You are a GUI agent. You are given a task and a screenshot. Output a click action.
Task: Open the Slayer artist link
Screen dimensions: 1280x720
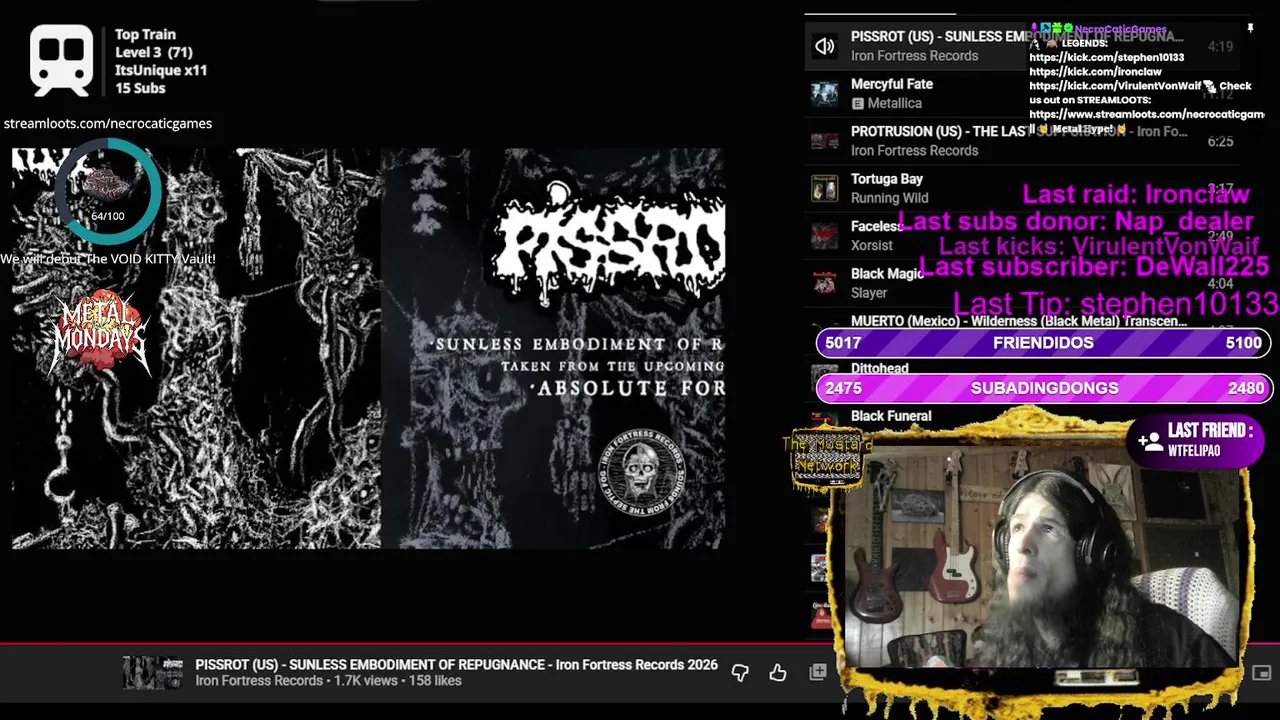click(x=869, y=293)
